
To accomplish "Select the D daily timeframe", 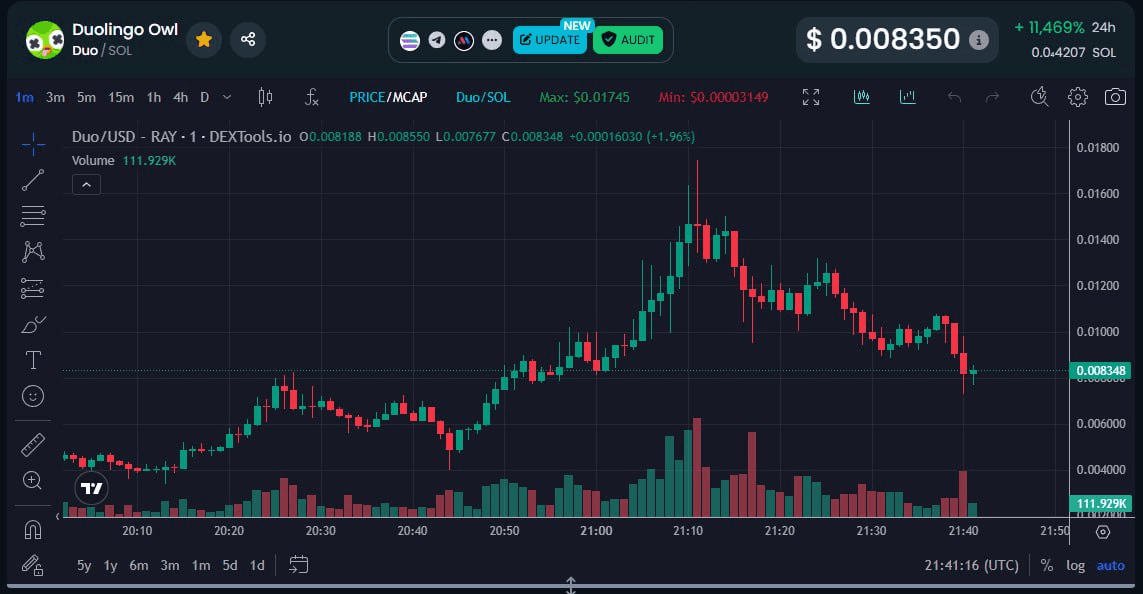I will [205, 97].
